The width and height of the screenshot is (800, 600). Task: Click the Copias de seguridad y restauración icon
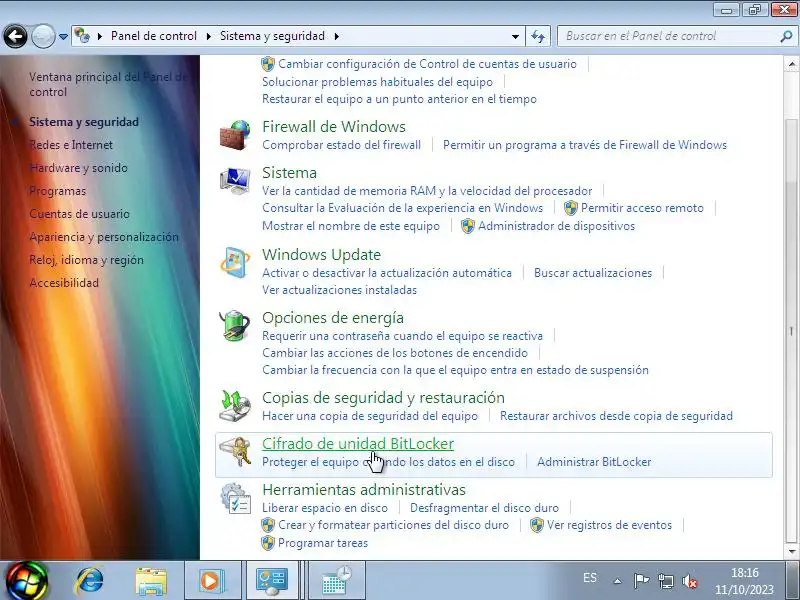pyautogui.click(x=235, y=406)
